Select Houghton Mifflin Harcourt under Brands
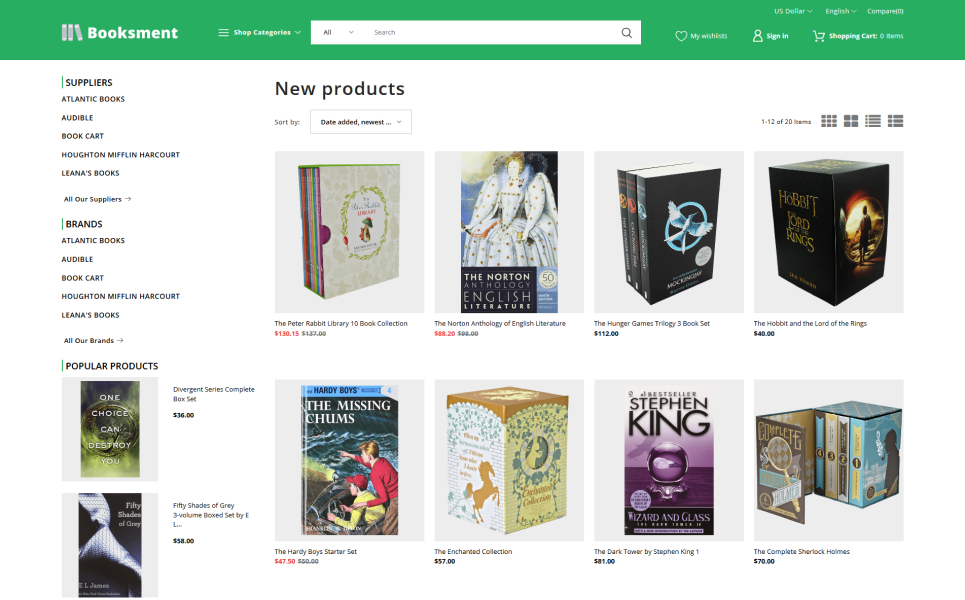This screenshot has width=965, height=600. click(120, 297)
